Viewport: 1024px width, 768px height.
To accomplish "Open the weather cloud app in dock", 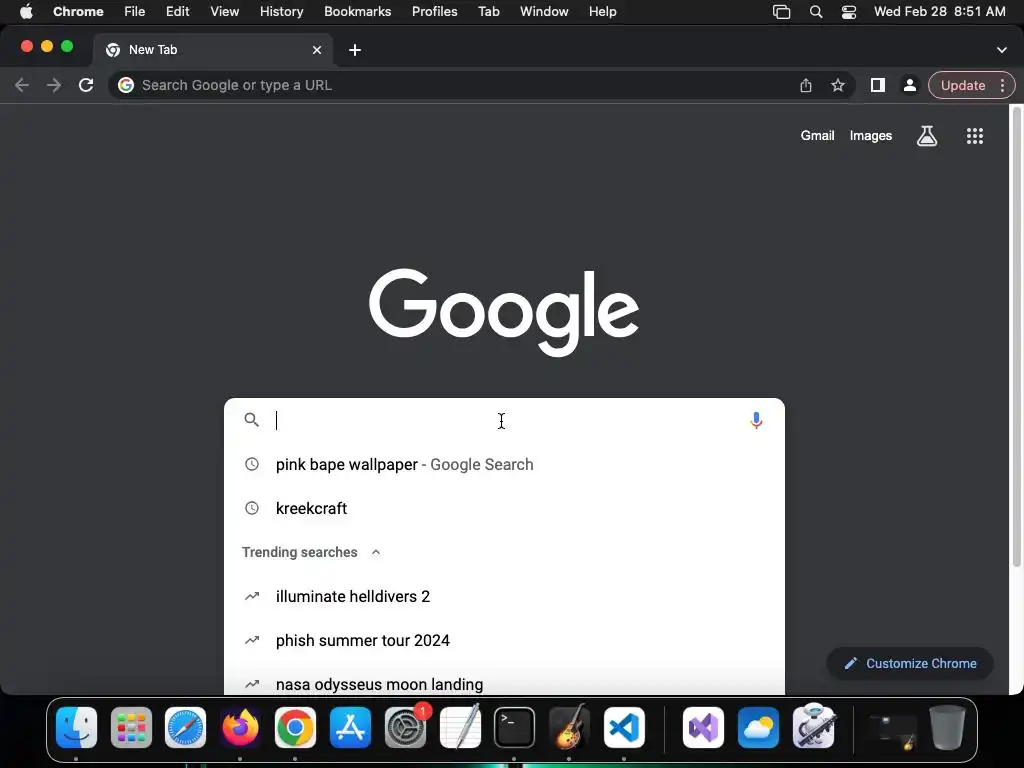I will [x=758, y=728].
